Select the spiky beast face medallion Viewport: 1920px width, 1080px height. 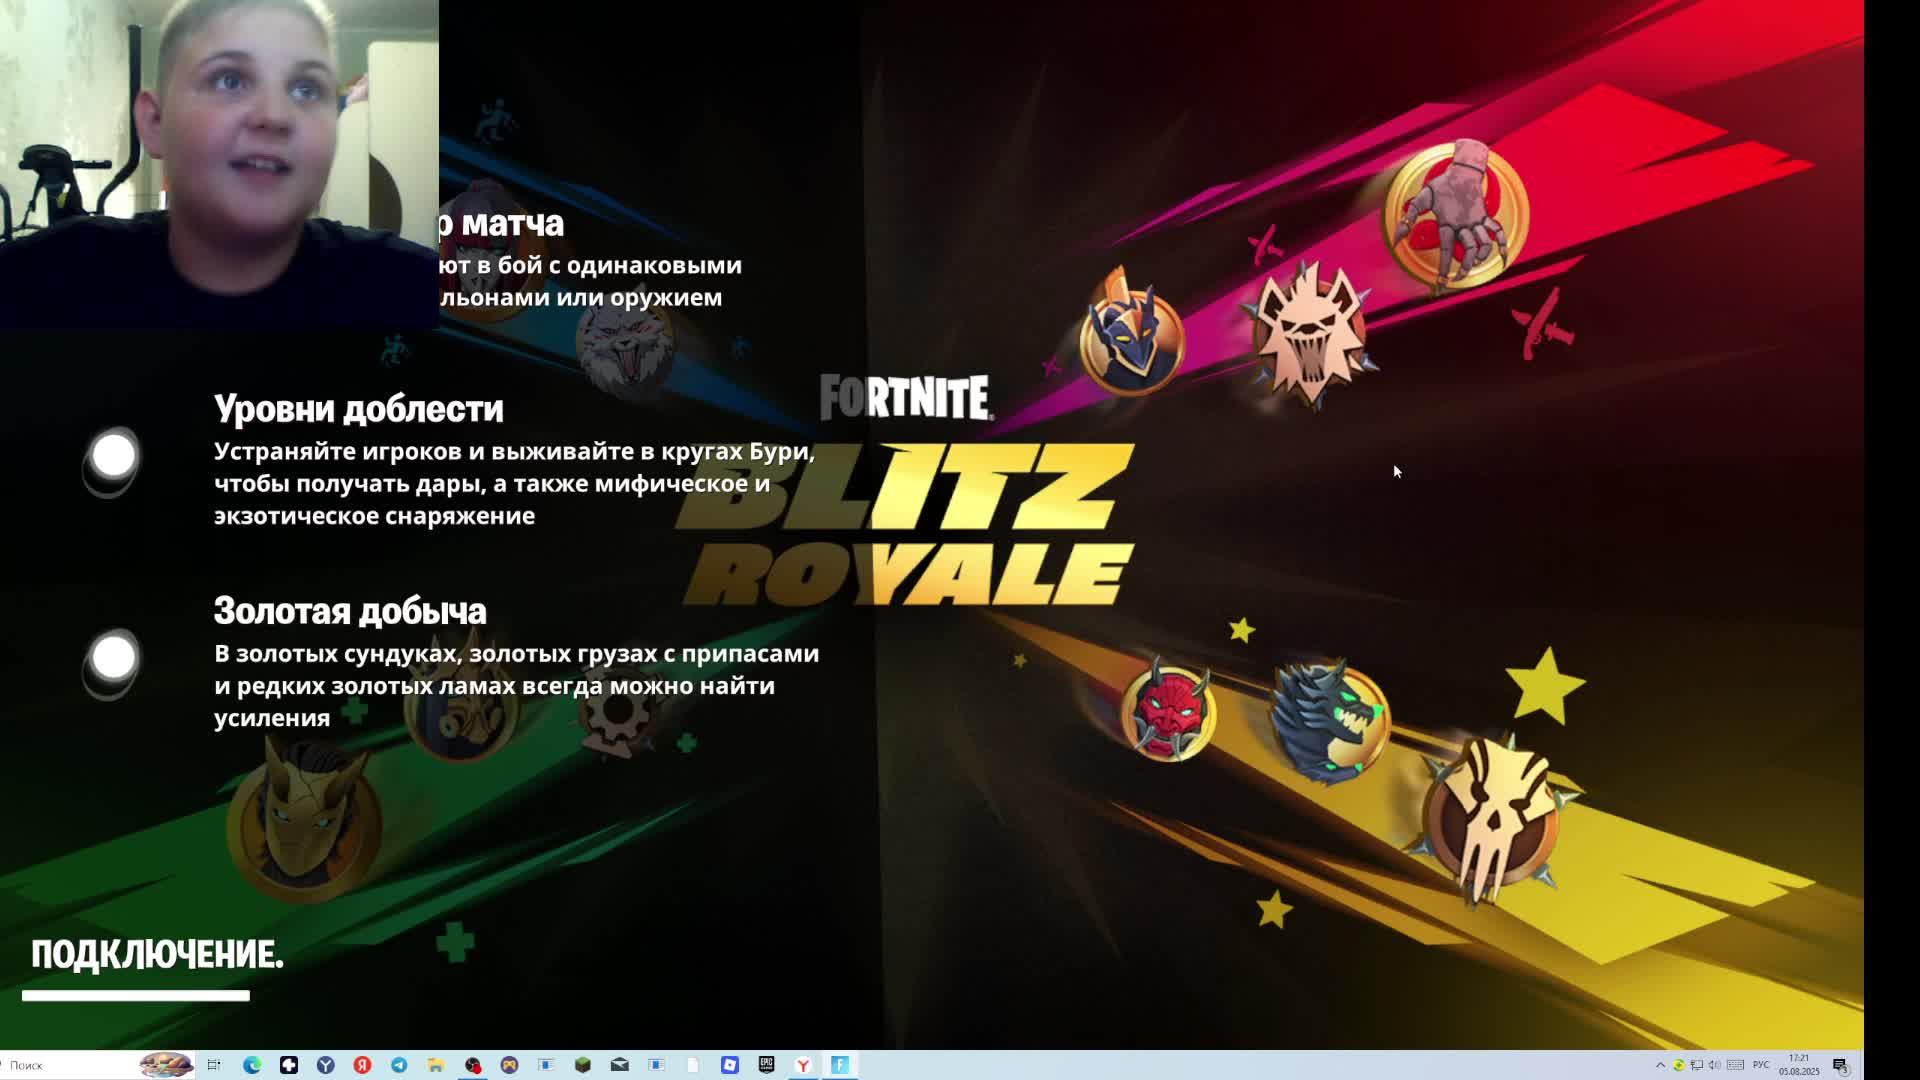click(x=1310, y=335)
